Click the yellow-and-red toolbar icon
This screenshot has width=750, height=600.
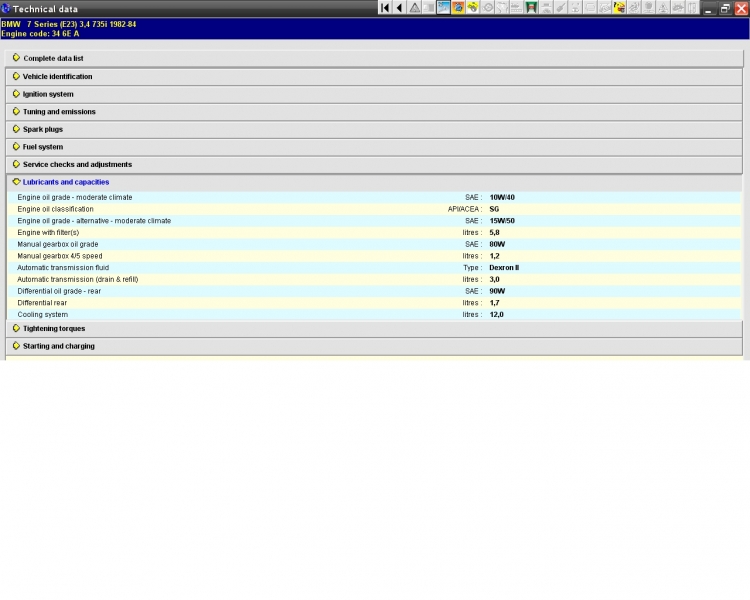tap(620, 8)
